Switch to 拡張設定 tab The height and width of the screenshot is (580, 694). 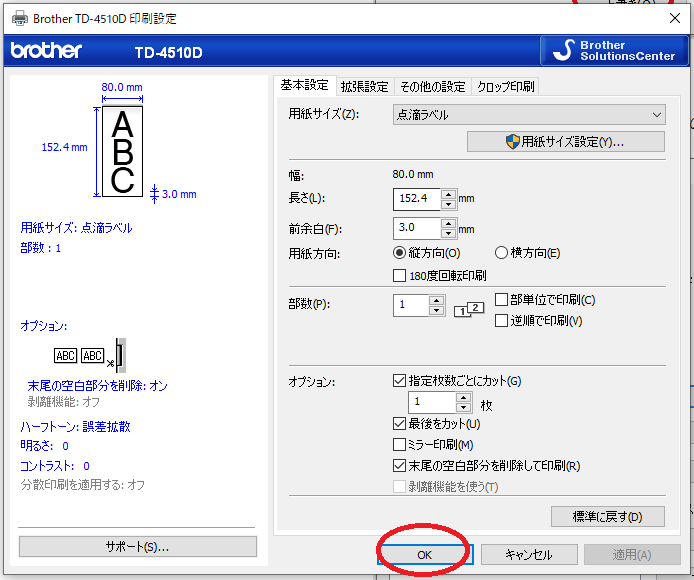click(x=364, y=86)
